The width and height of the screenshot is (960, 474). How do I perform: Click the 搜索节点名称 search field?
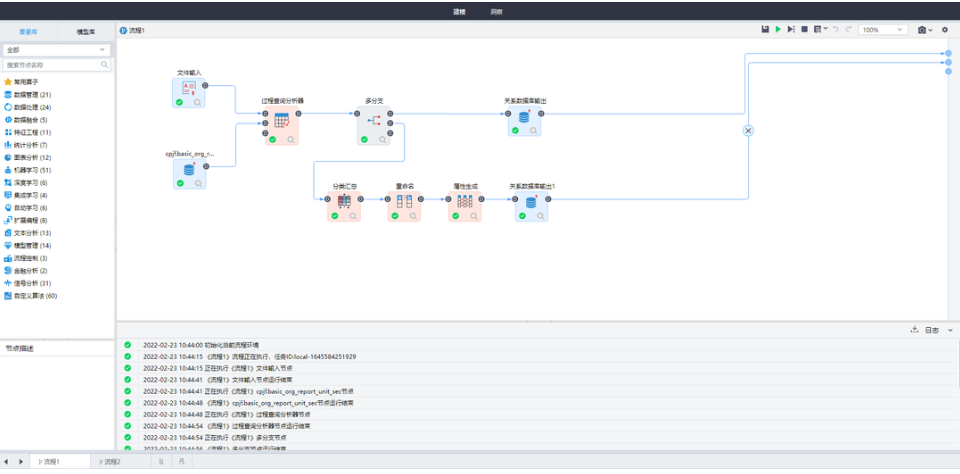point(52,65)
